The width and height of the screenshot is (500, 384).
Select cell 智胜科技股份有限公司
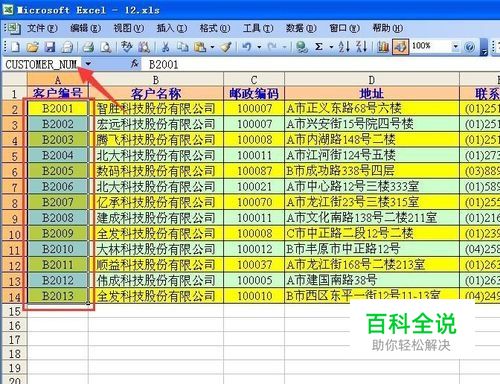point(156,108)
